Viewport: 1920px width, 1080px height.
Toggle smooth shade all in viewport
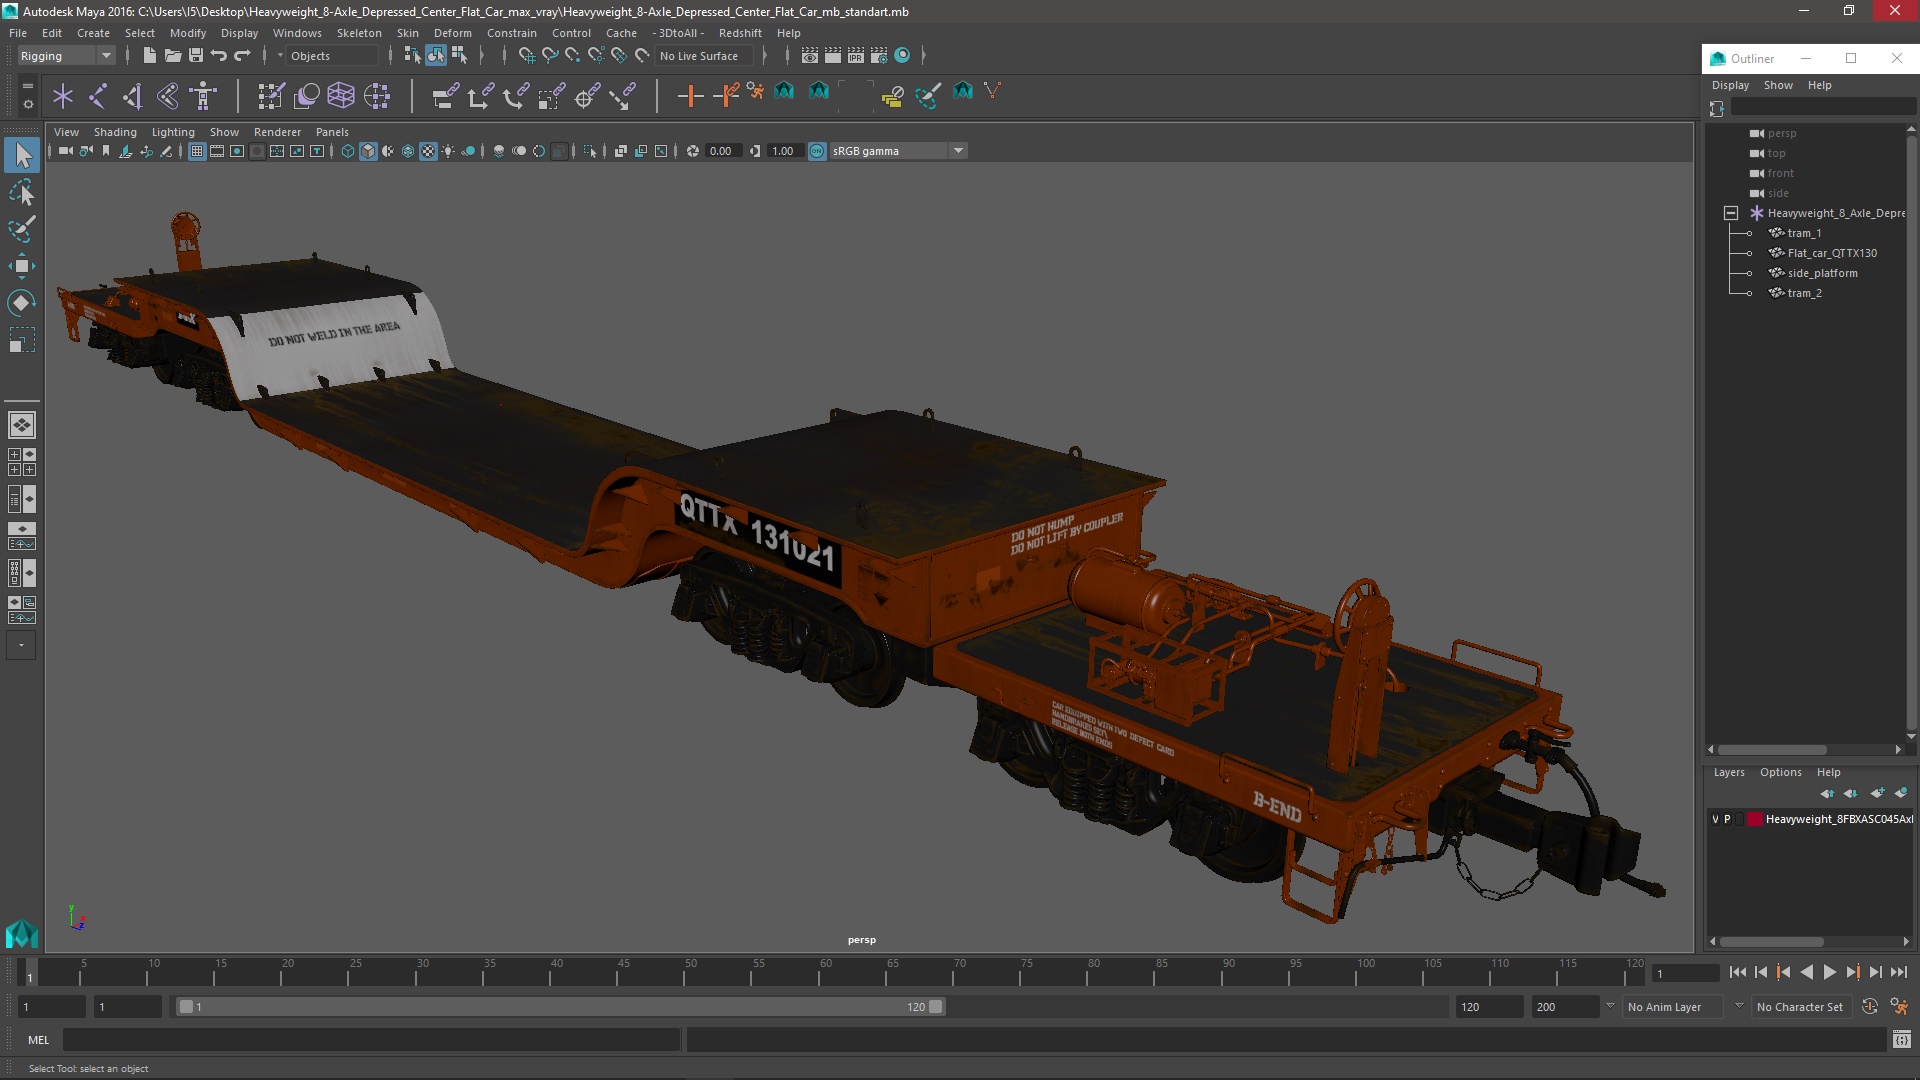pyautogui.click(x=368, y=151)
